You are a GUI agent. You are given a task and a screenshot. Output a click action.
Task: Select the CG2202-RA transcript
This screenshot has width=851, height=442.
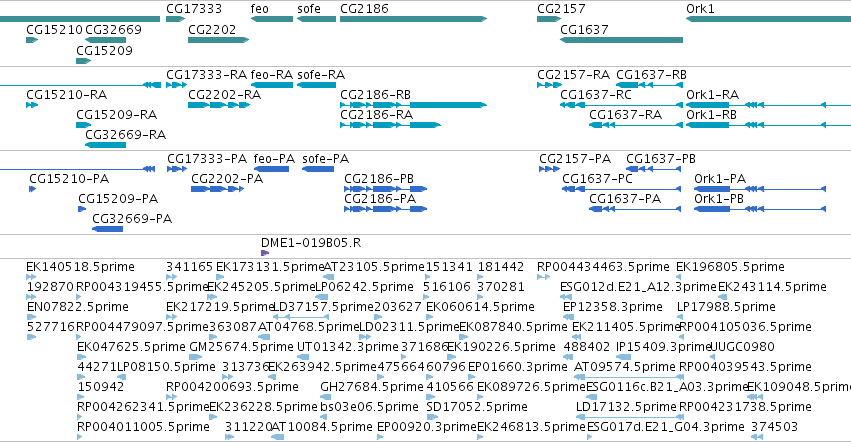(219, 105)
